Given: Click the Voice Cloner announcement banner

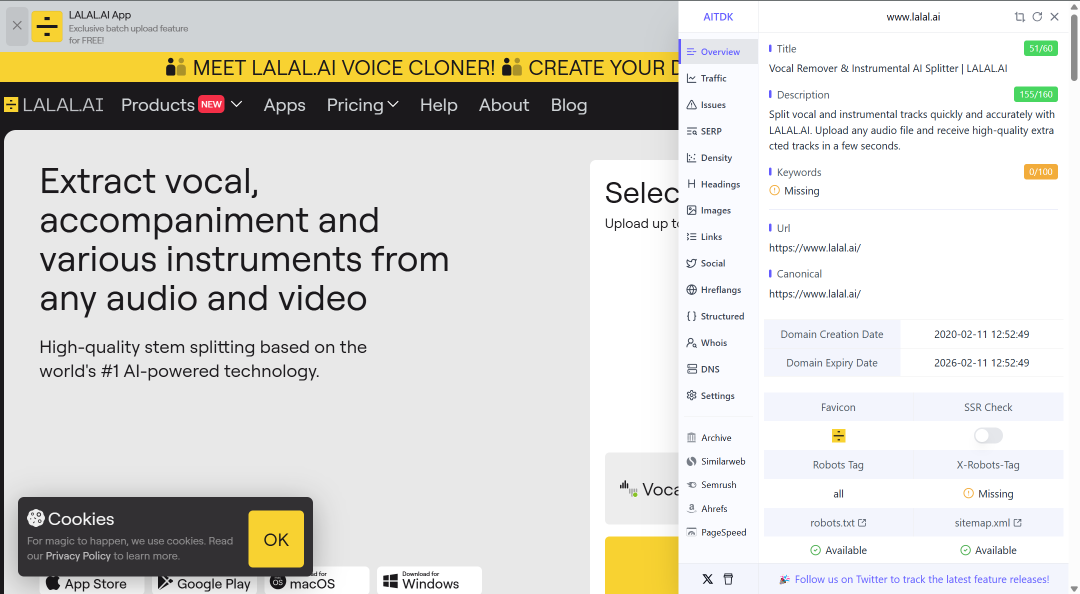Looking at the screenshot, I should pyautogui.click(x=339, y=68).
